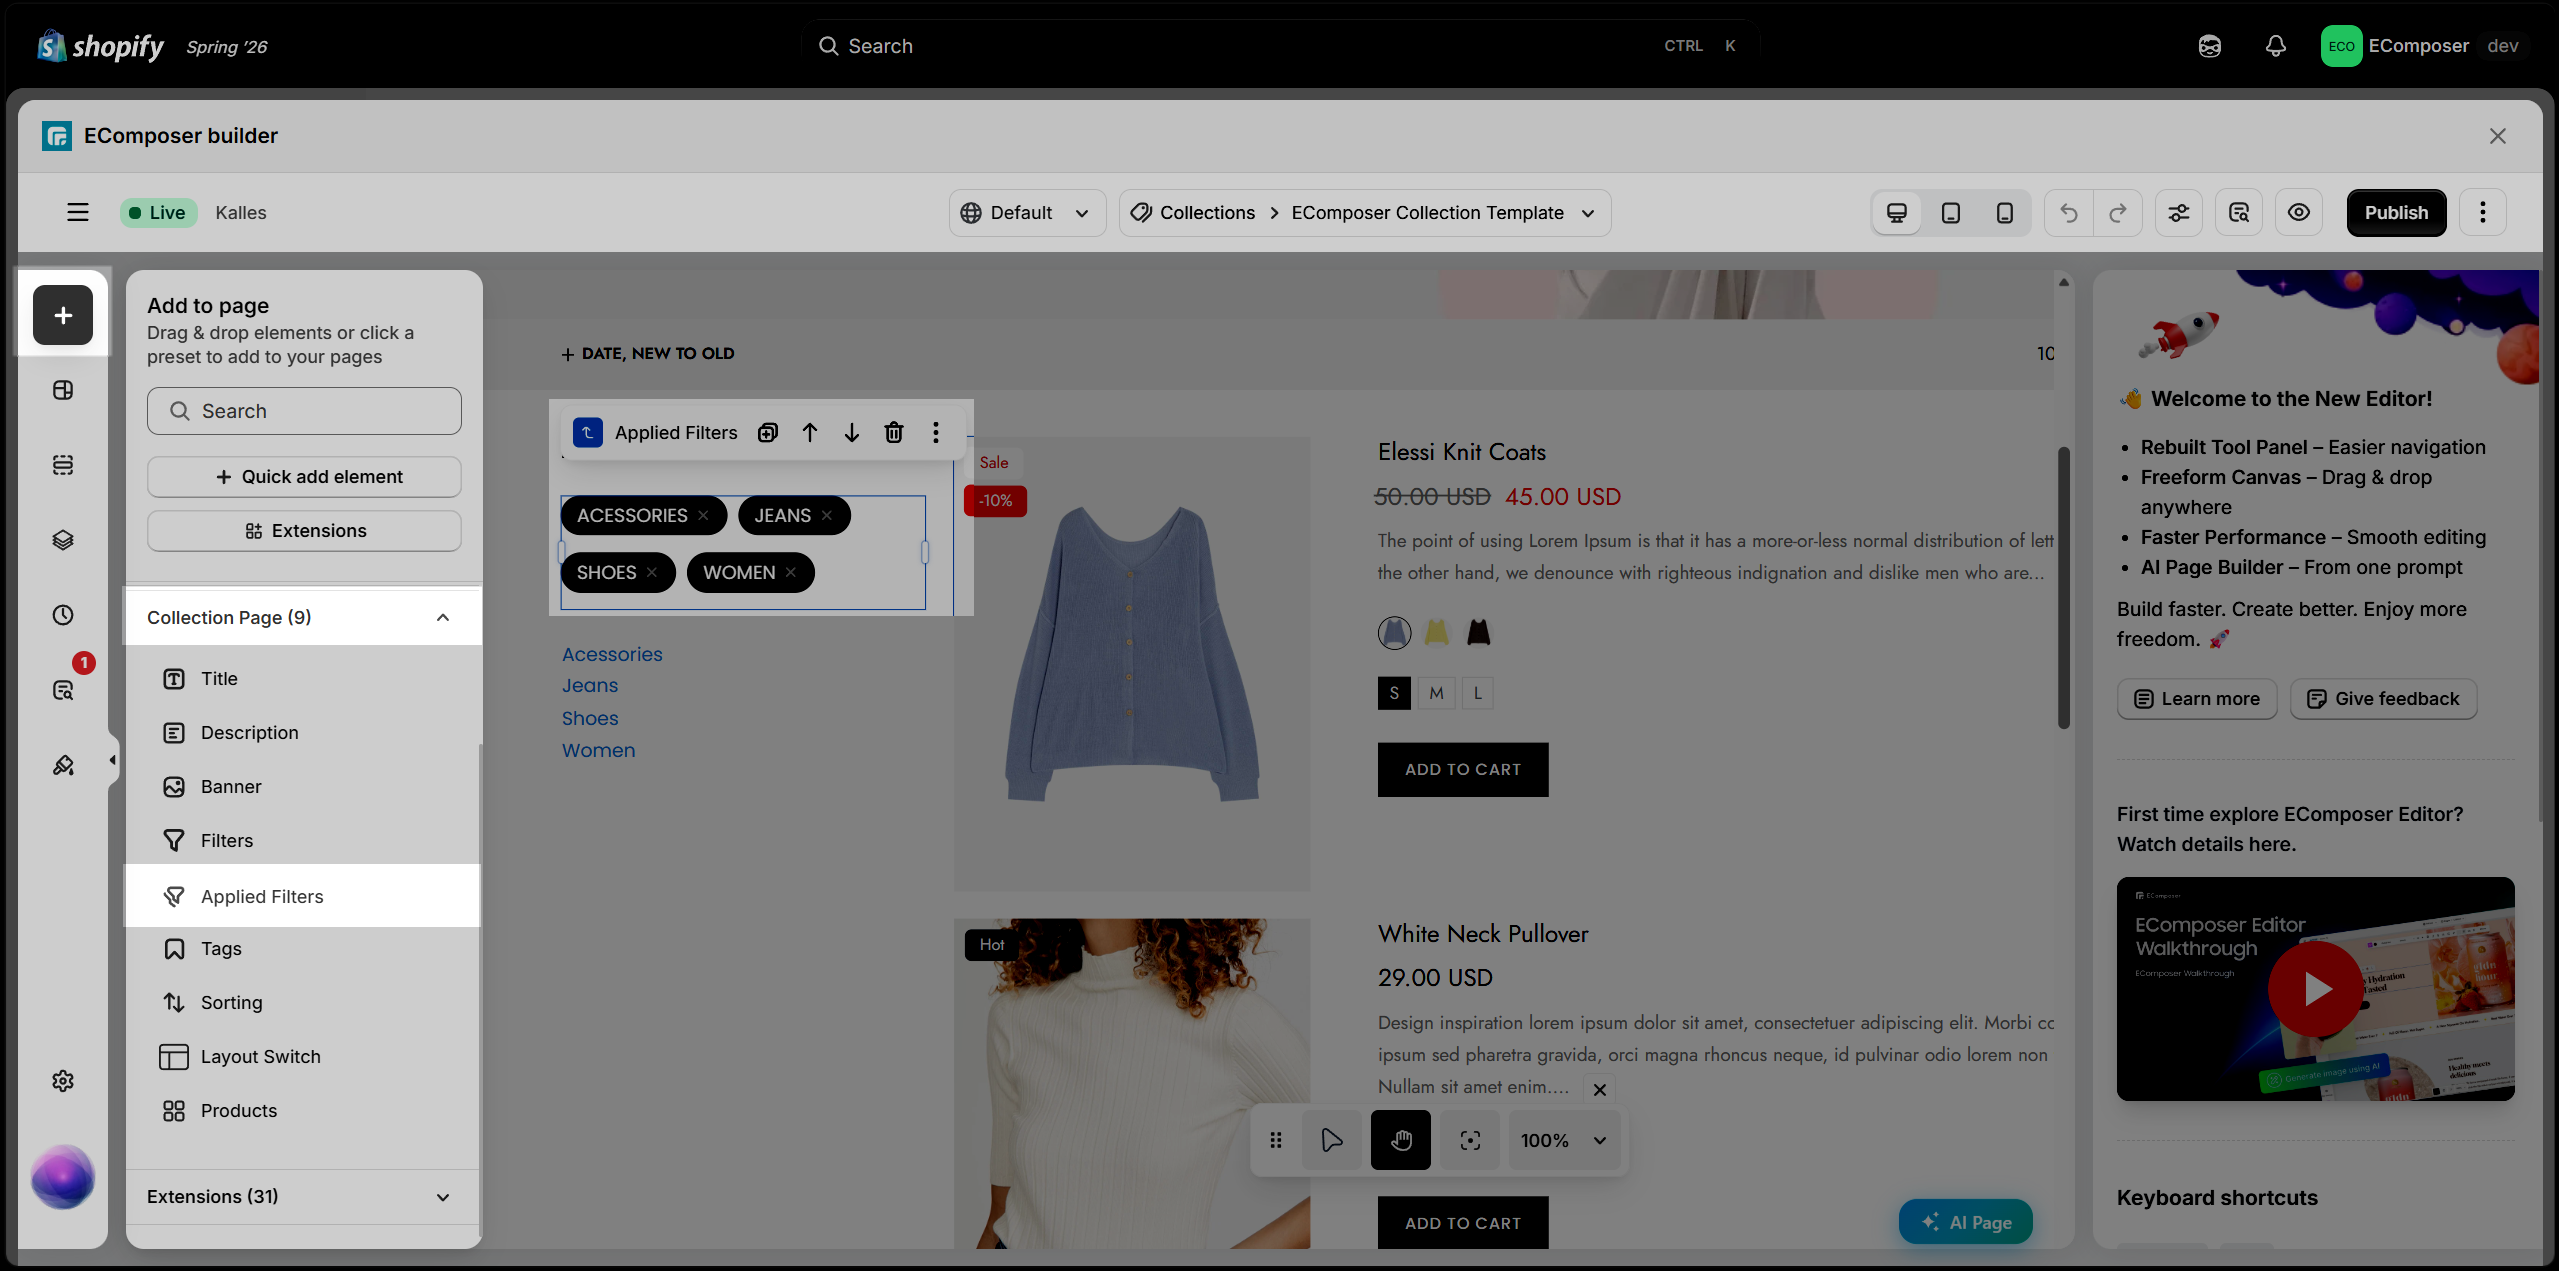Open the layers stack sidebar icon
2559x1271 pixels.
(63, 540)
